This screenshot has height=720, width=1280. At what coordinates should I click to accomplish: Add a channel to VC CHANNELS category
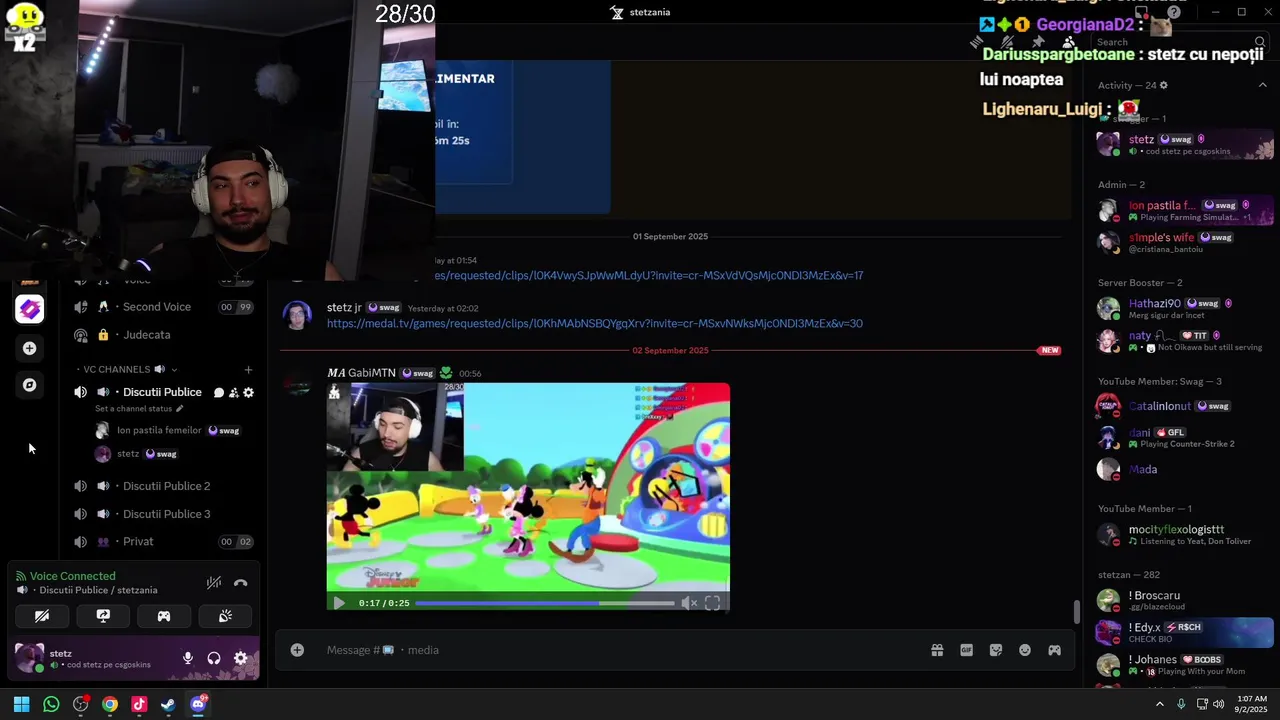tap(249, 370)
